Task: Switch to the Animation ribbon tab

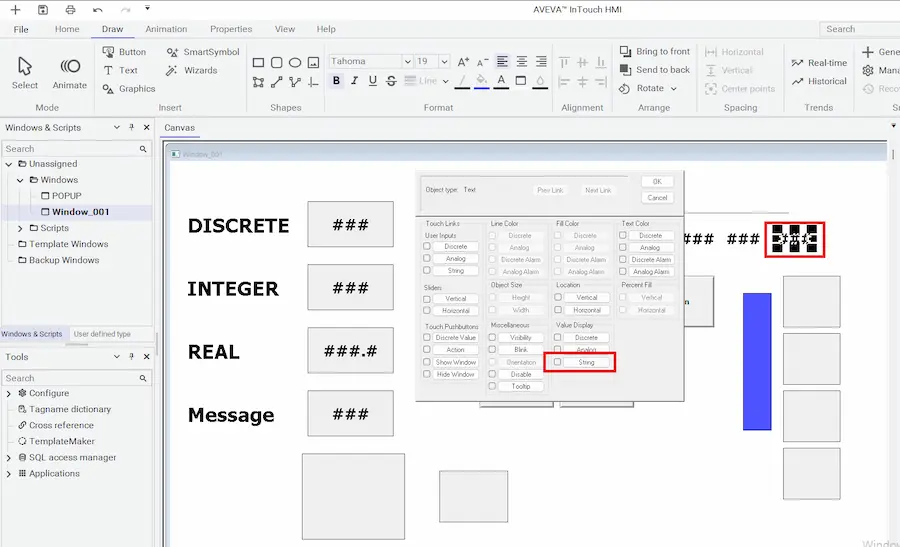Action: coord(166,29)
